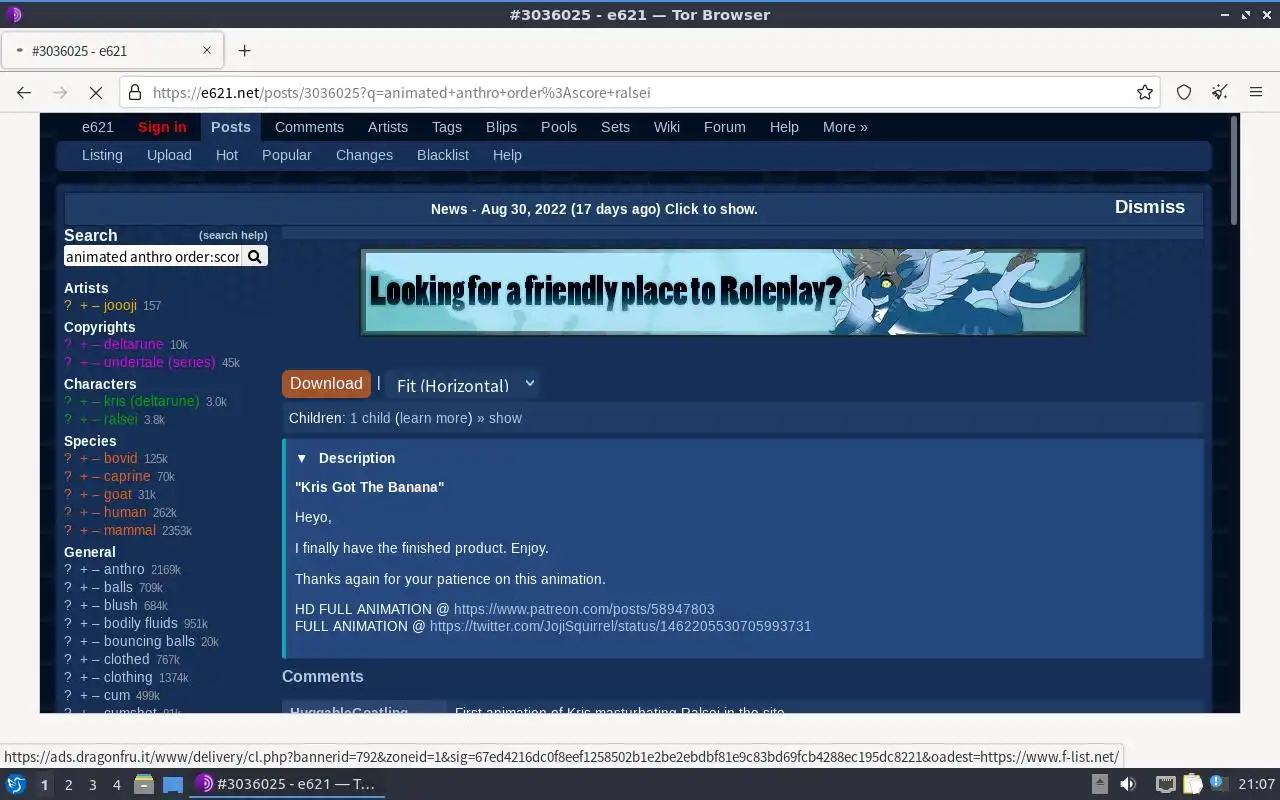Open the volume control in tray
Image resolution: width=1280 pixels, height=800 pixels.
(1128, 784)
